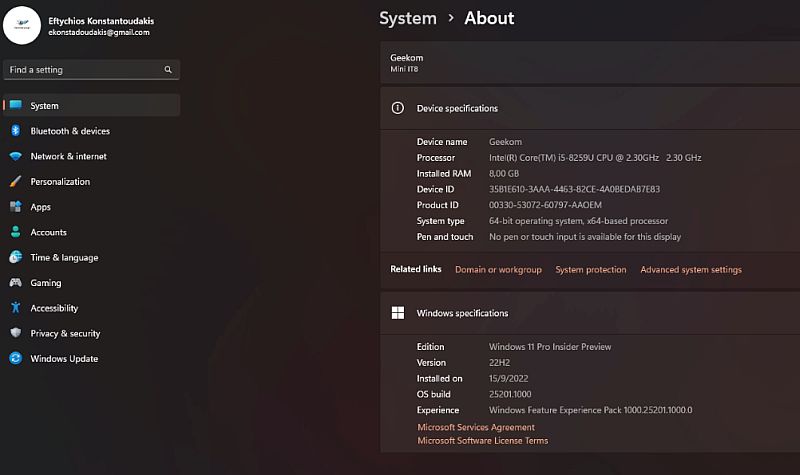Click the search magnifier icon
This screenshot has height=475, width=800.
click(168, 69)
